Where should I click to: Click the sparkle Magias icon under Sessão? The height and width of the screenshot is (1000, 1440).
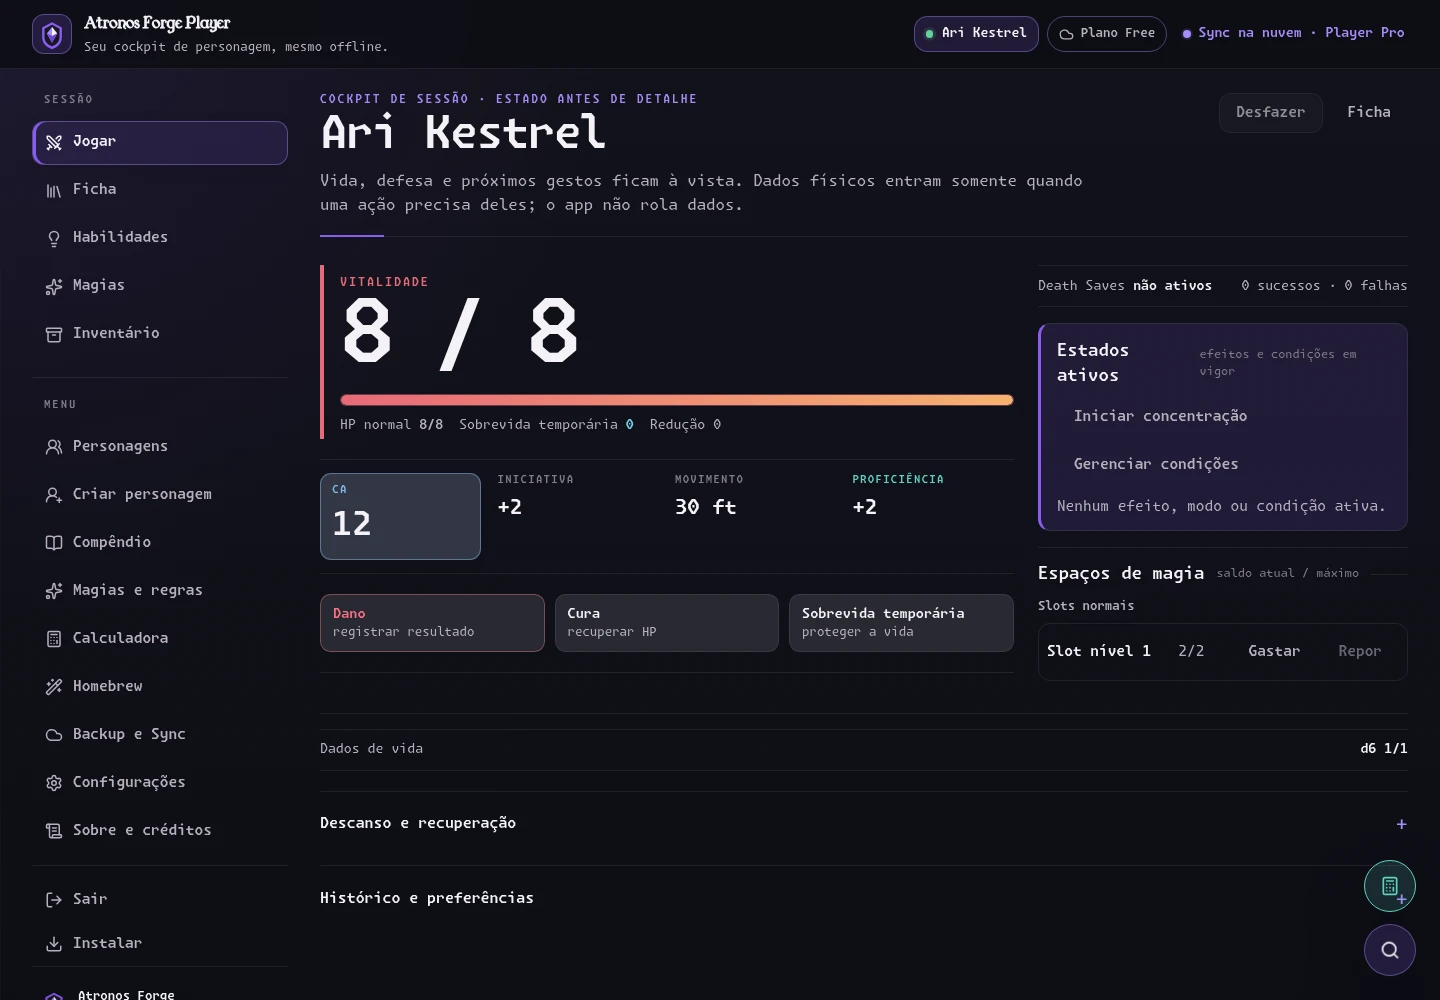(54, 287)
